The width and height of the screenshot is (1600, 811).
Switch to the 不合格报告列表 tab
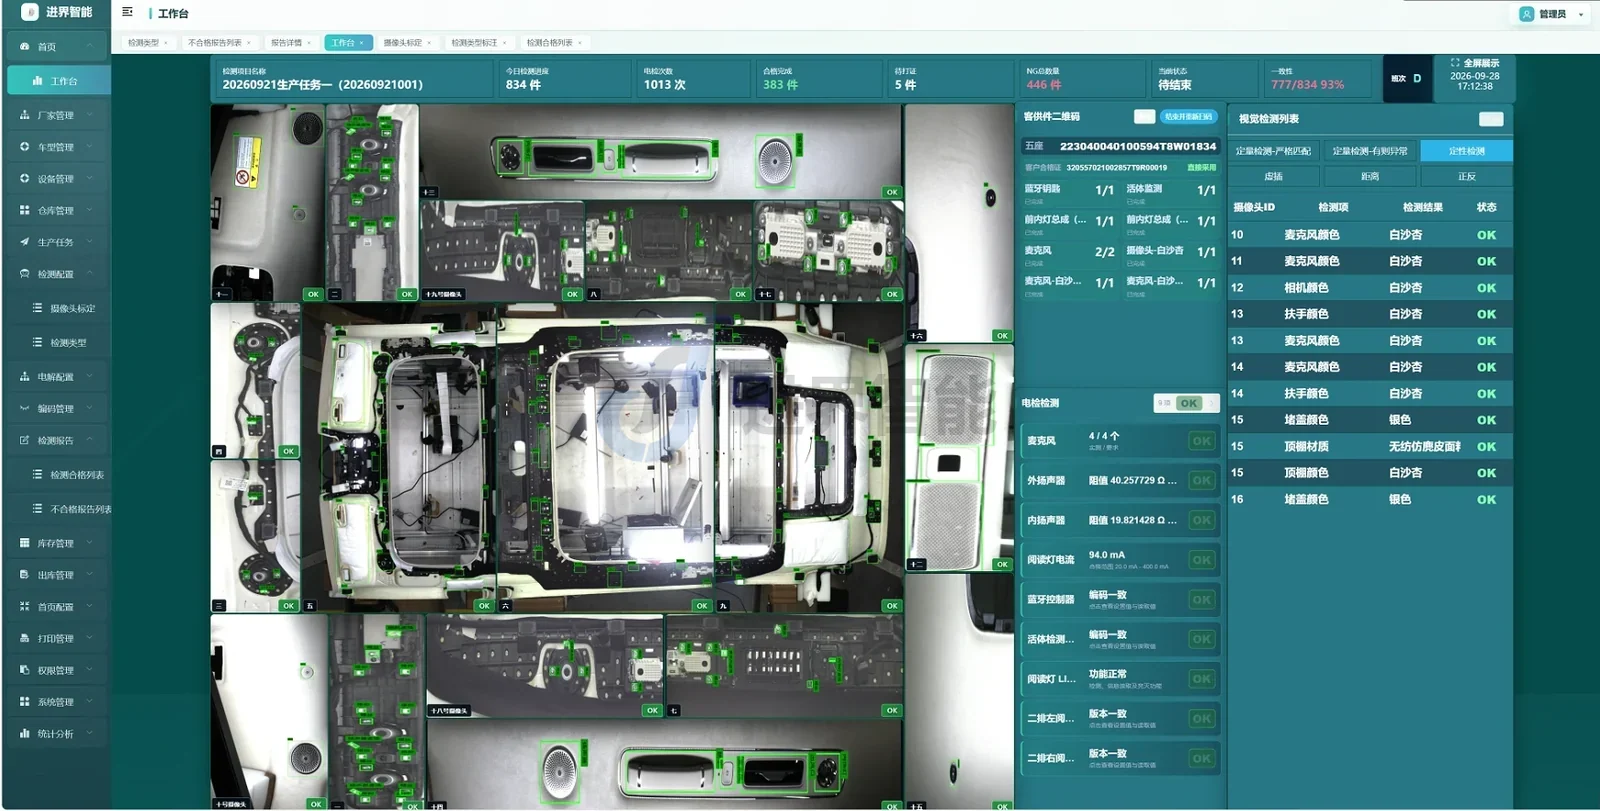219,43
